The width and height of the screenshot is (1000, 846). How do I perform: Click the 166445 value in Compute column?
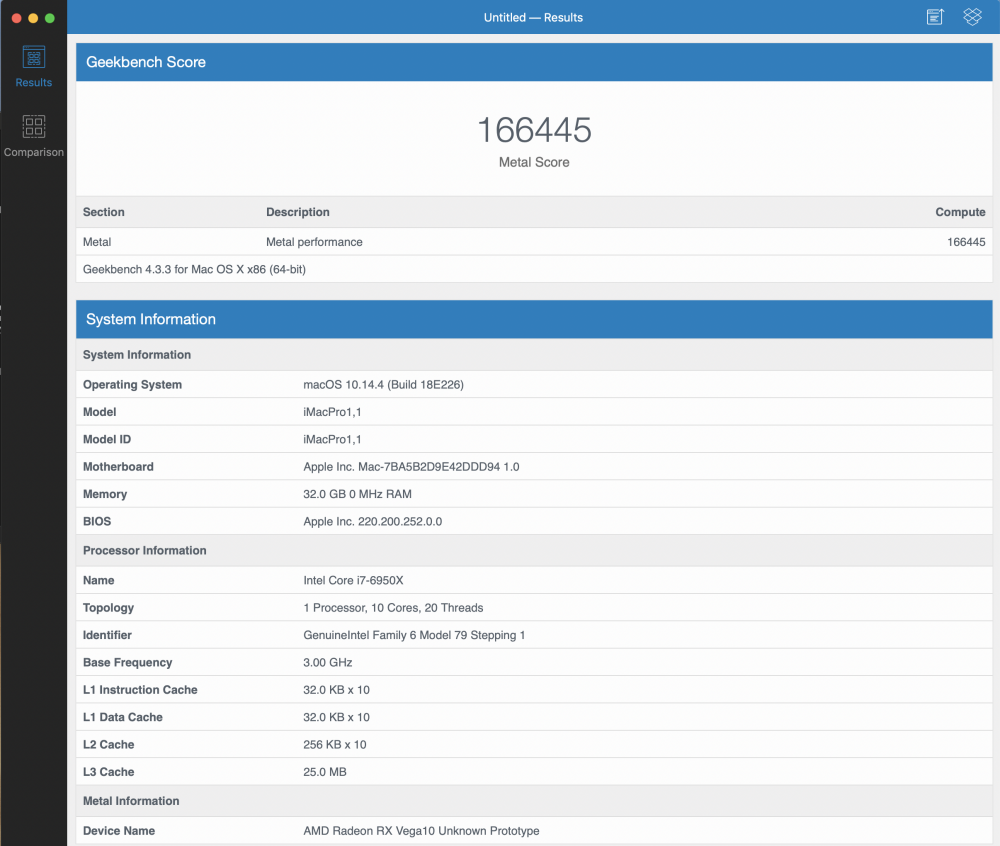pos(966,242)
